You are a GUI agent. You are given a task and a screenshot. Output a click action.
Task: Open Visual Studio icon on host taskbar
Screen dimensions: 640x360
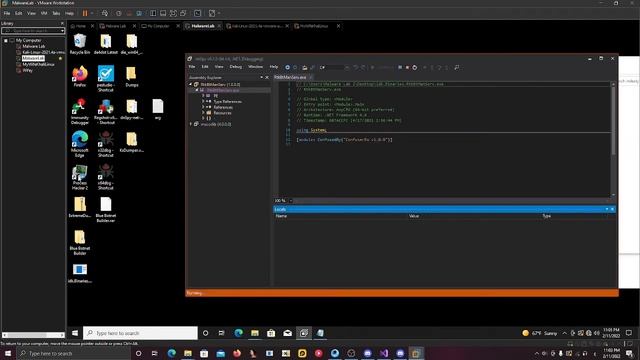coord(384,353)
